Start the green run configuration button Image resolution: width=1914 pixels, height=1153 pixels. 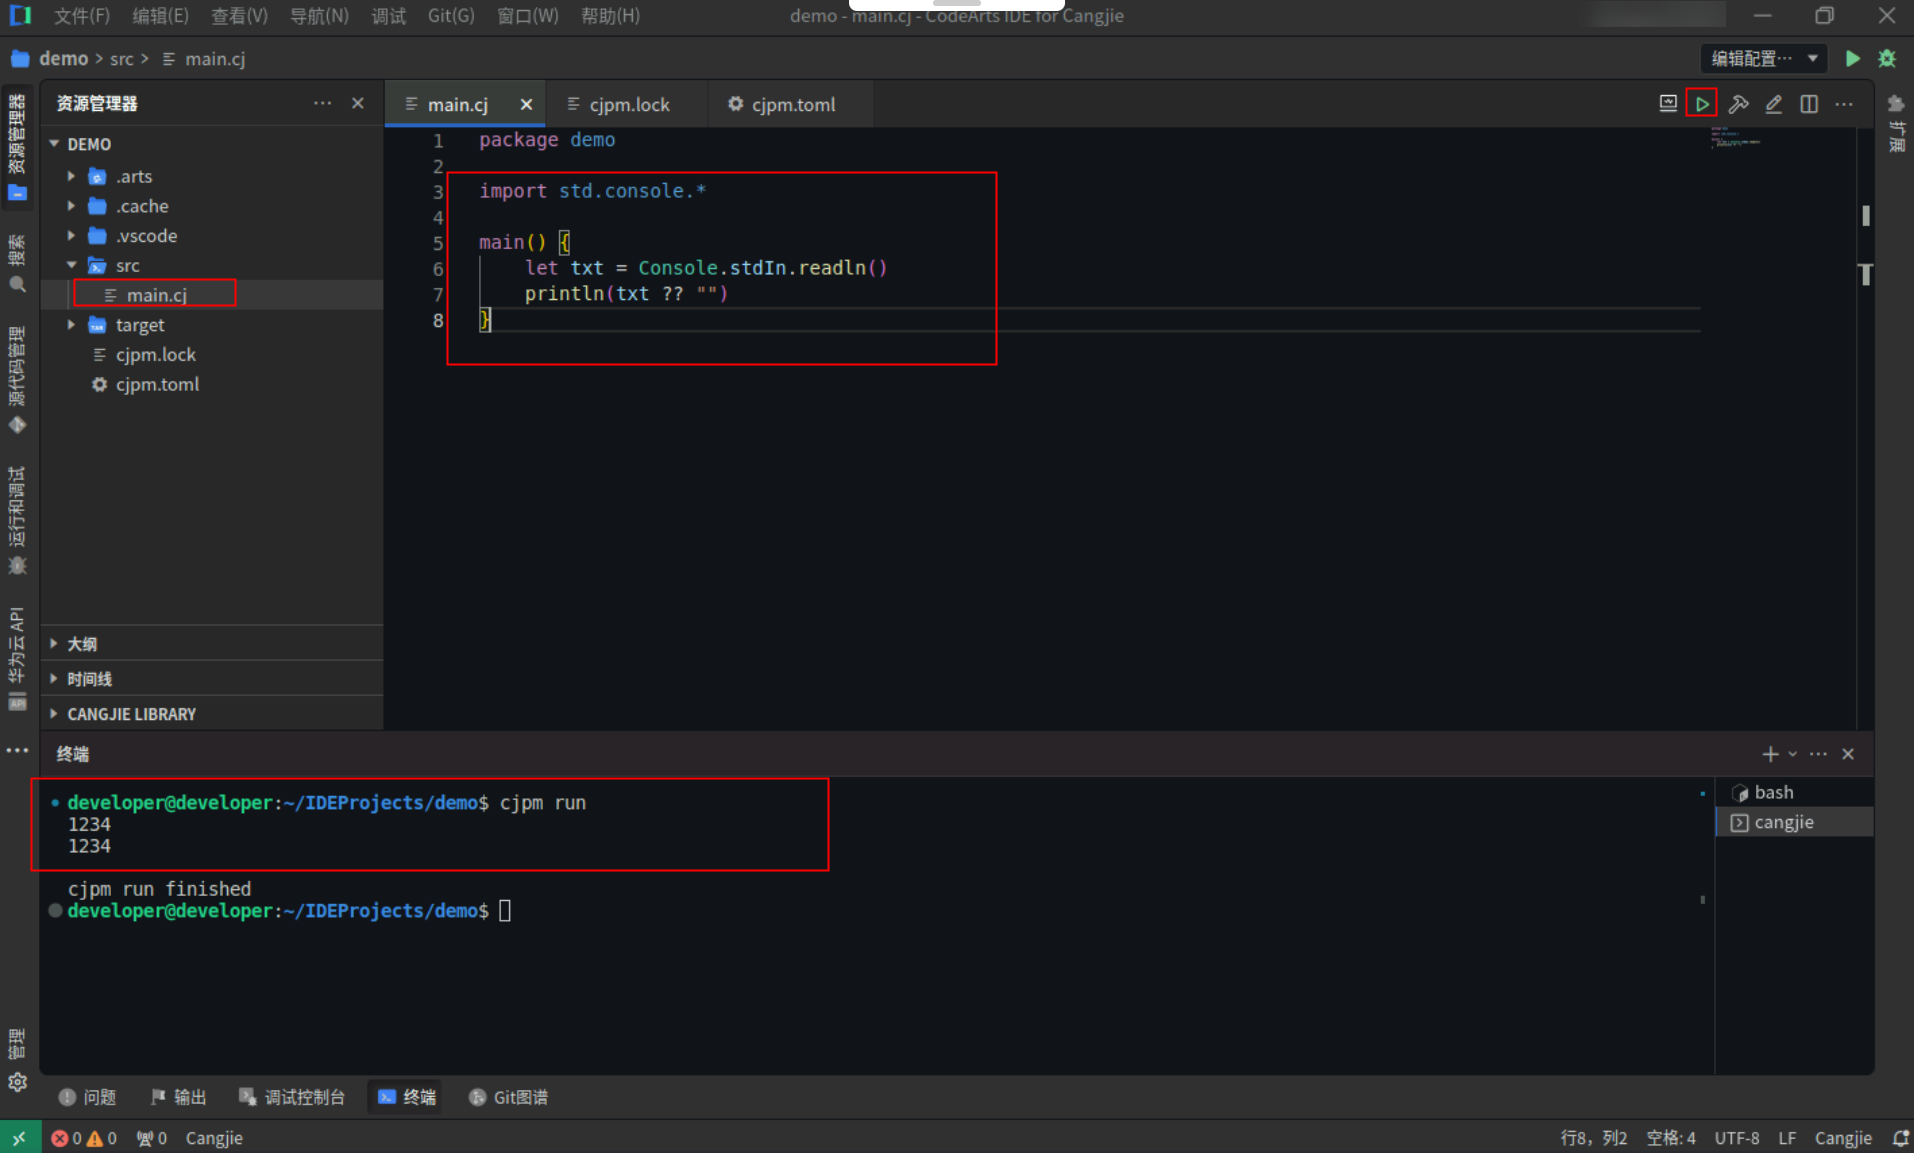pyautogui.click(x=1852, y=59)
